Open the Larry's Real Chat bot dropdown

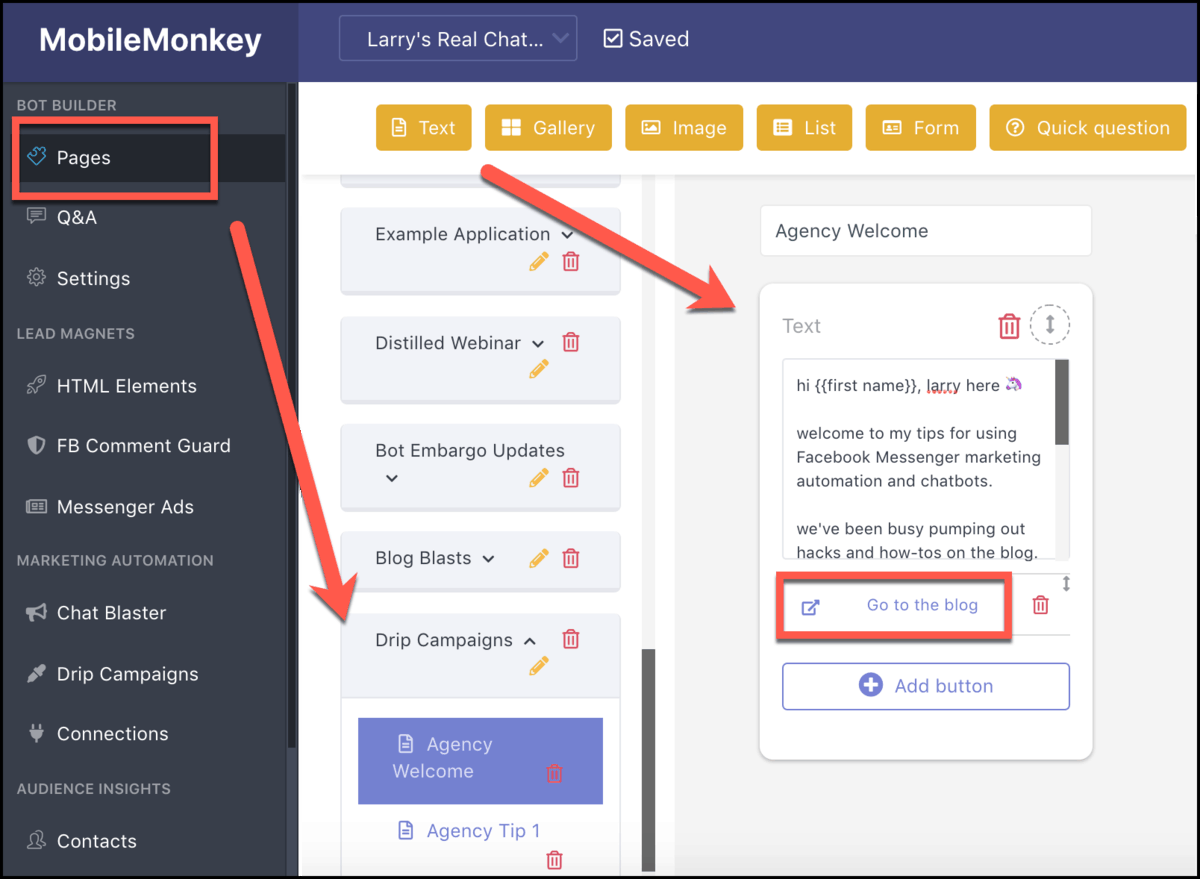[458, 39]
